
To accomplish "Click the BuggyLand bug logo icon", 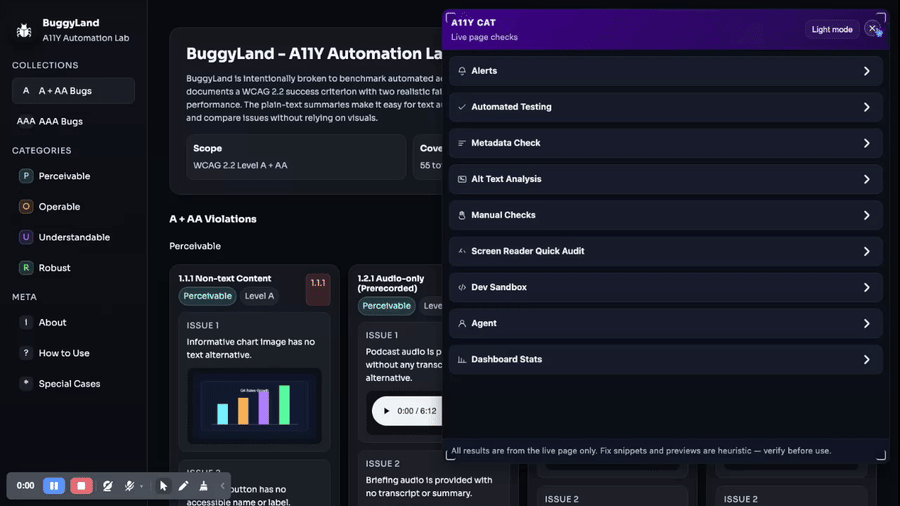I will (24, 30).
